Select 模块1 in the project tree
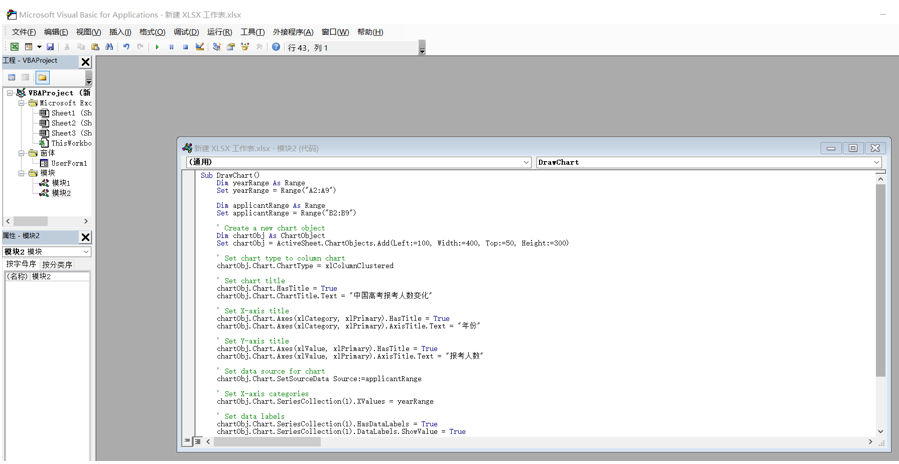The width and height of the screenshot is (899, 464). pyautogui.click(x=55, y=183)
